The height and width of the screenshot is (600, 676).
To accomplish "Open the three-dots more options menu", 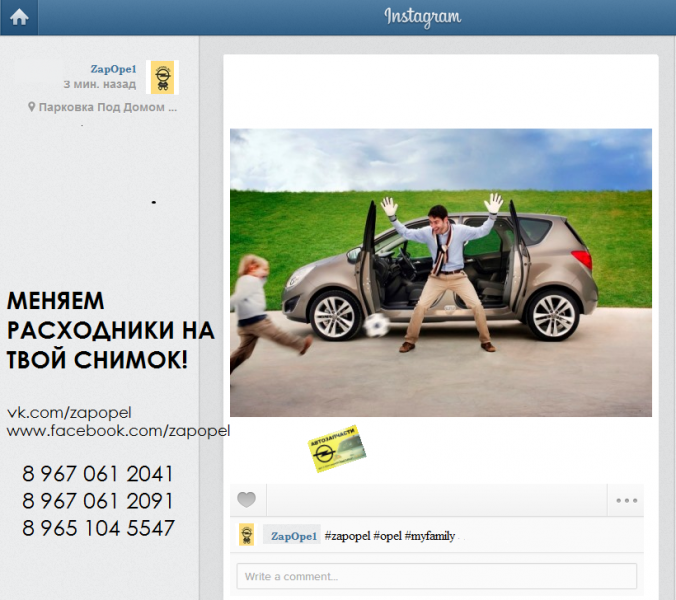I will (x=627, y=500).
